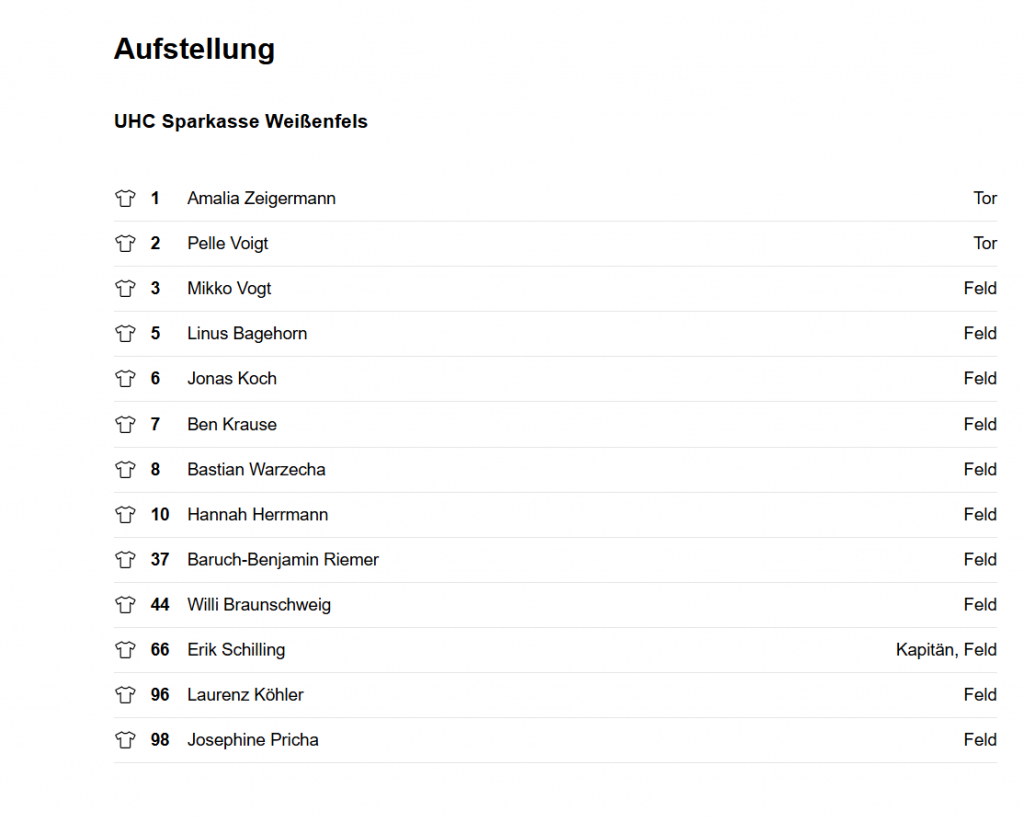Click jersey icon beside Amalia Zeigermann
Screen dimensions: 1024x822
tap(125, 198)
